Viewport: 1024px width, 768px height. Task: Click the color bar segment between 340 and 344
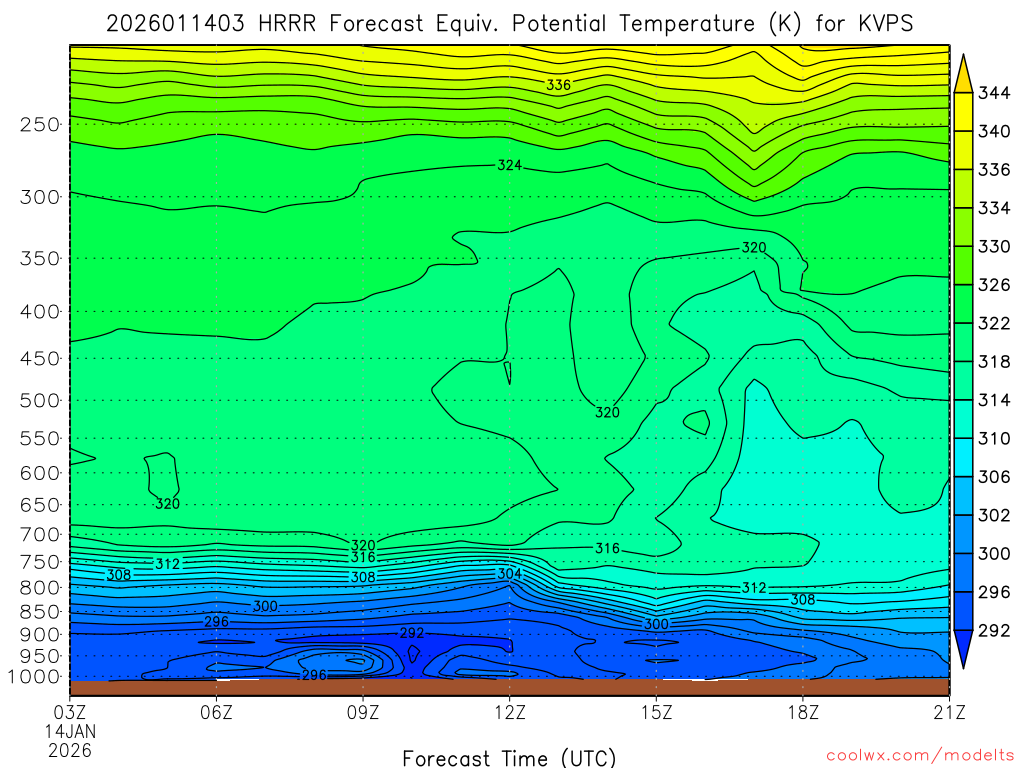[963, 112]
